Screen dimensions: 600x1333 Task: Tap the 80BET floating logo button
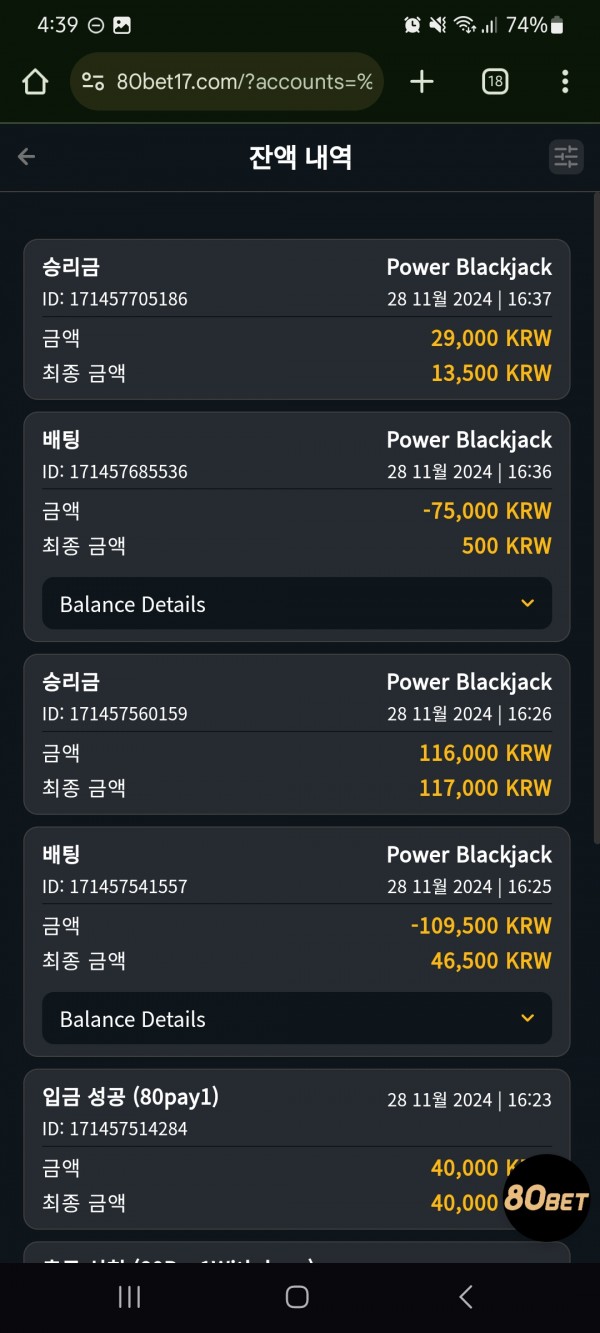pyautogui.click(x=546, y=1198)
